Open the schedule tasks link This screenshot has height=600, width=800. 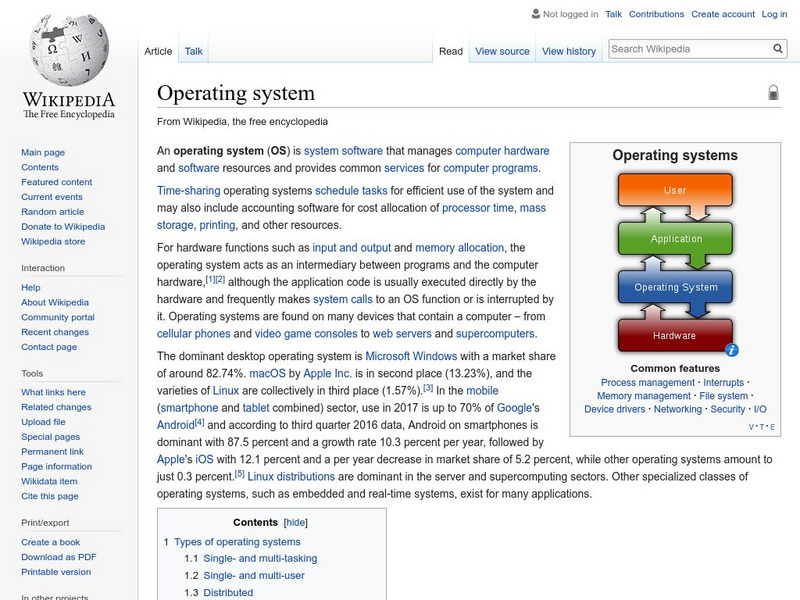pyautogui.click(x=351, y=190)
